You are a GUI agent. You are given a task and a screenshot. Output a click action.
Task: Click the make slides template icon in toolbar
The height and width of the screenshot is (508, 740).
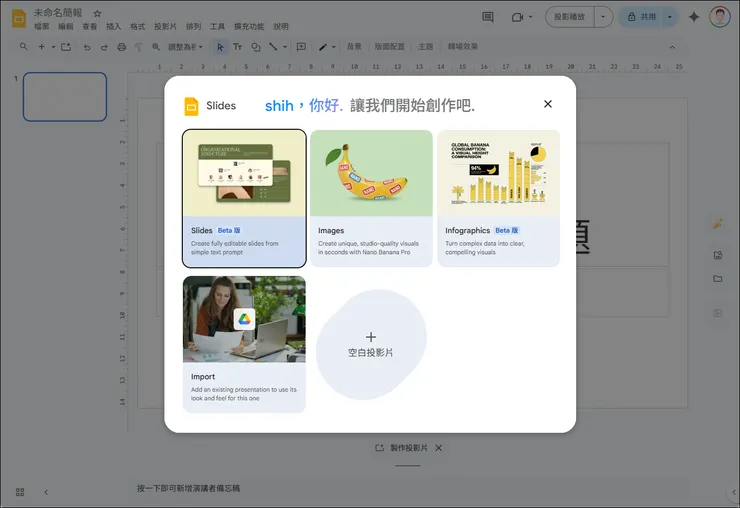(66, 47)
